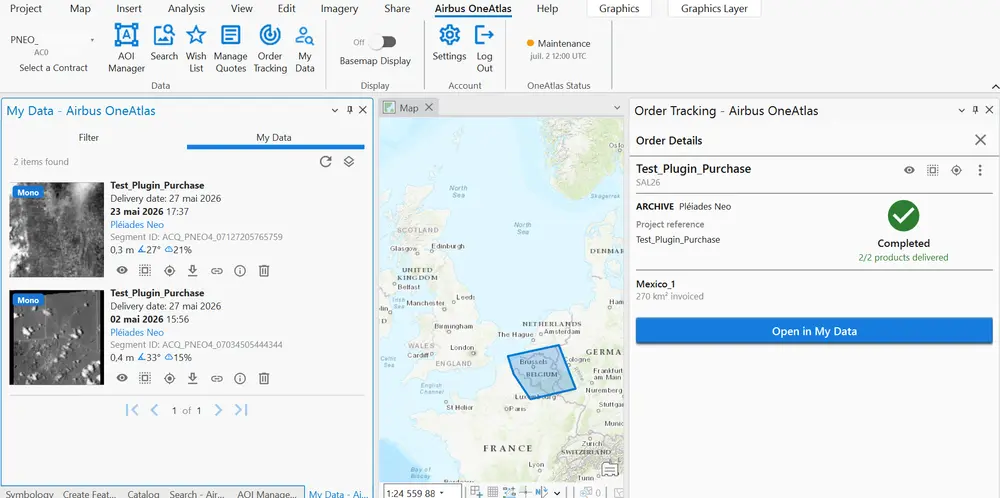The image size is (1000, 498).
Task: Open the map scale dropdown
Action: (x=441, y=492)
